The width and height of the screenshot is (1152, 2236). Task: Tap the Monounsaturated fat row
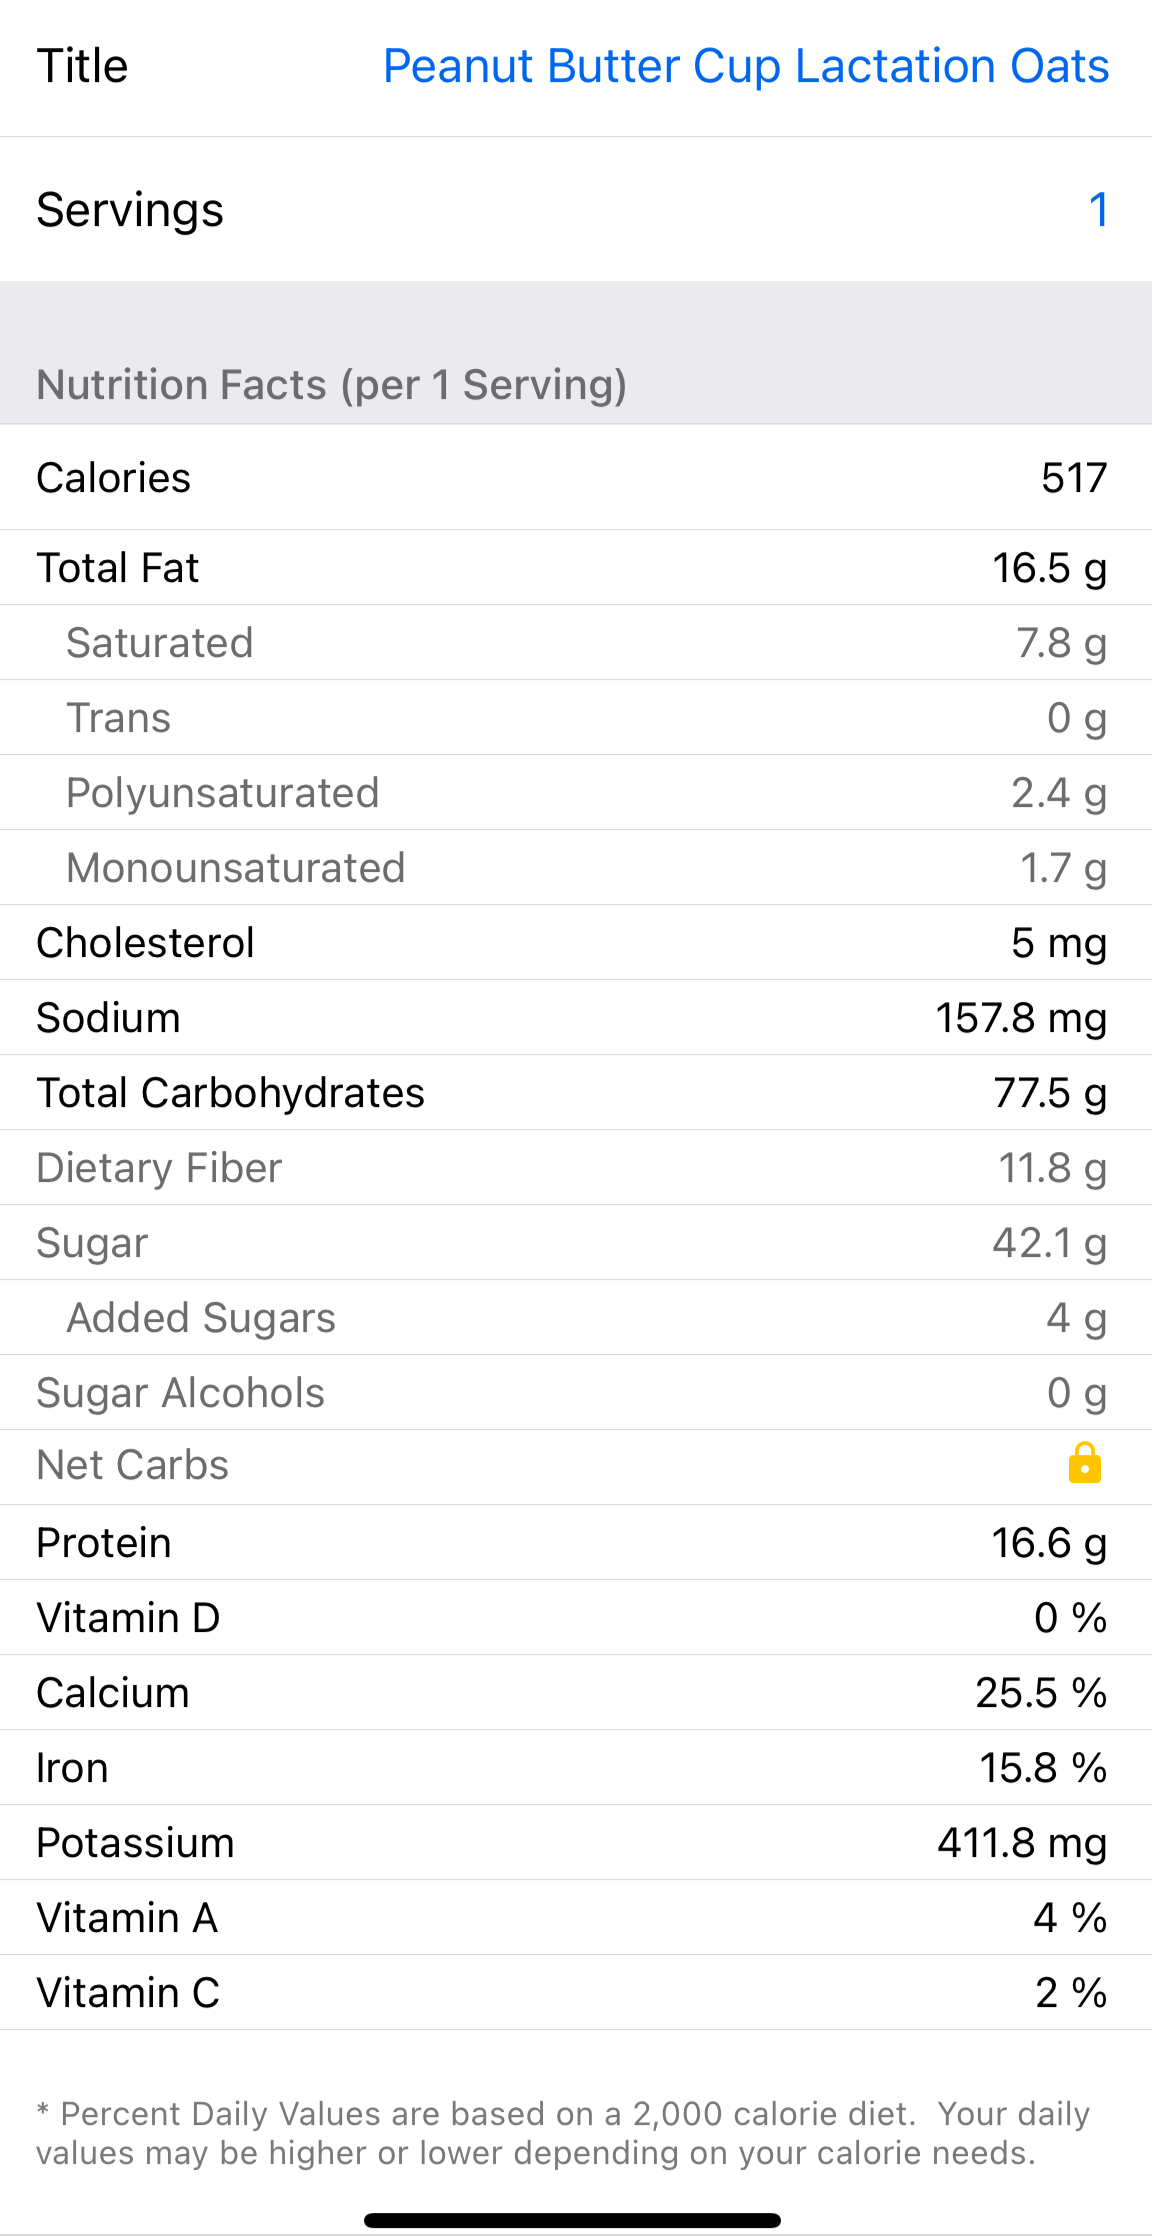(576, 868)
